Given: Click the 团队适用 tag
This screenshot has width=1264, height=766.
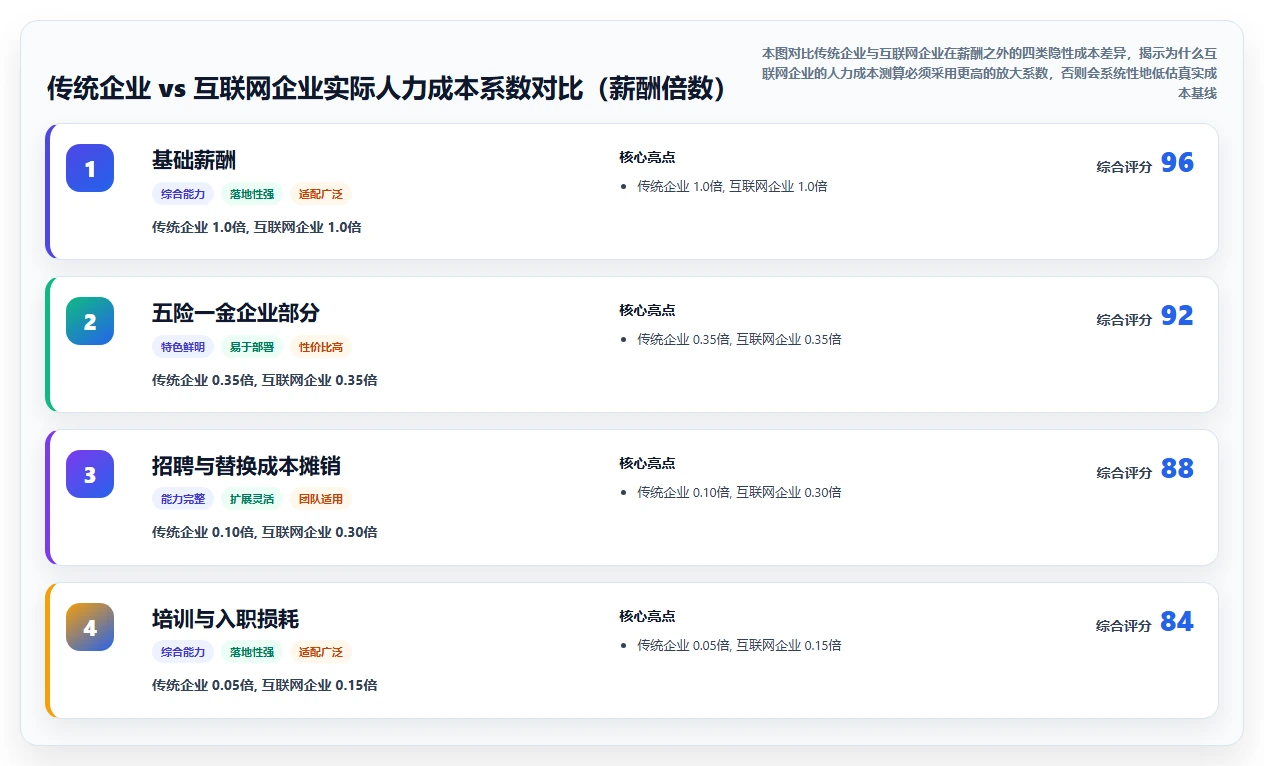Looking at the screenshot, I should coord(321,499).
